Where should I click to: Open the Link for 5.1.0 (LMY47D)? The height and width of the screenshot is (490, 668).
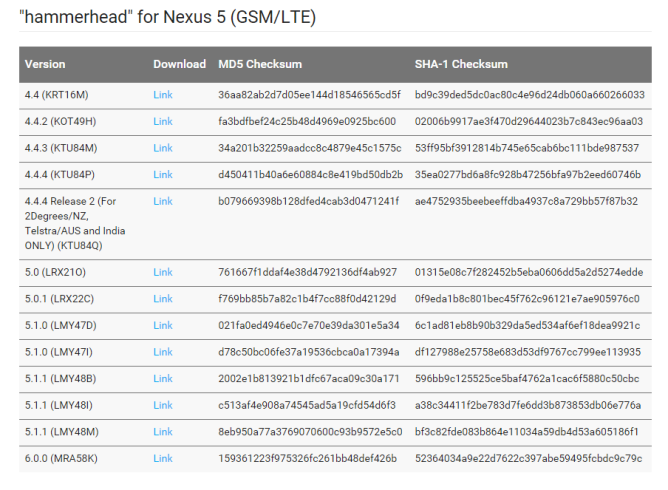pos(162,325)
